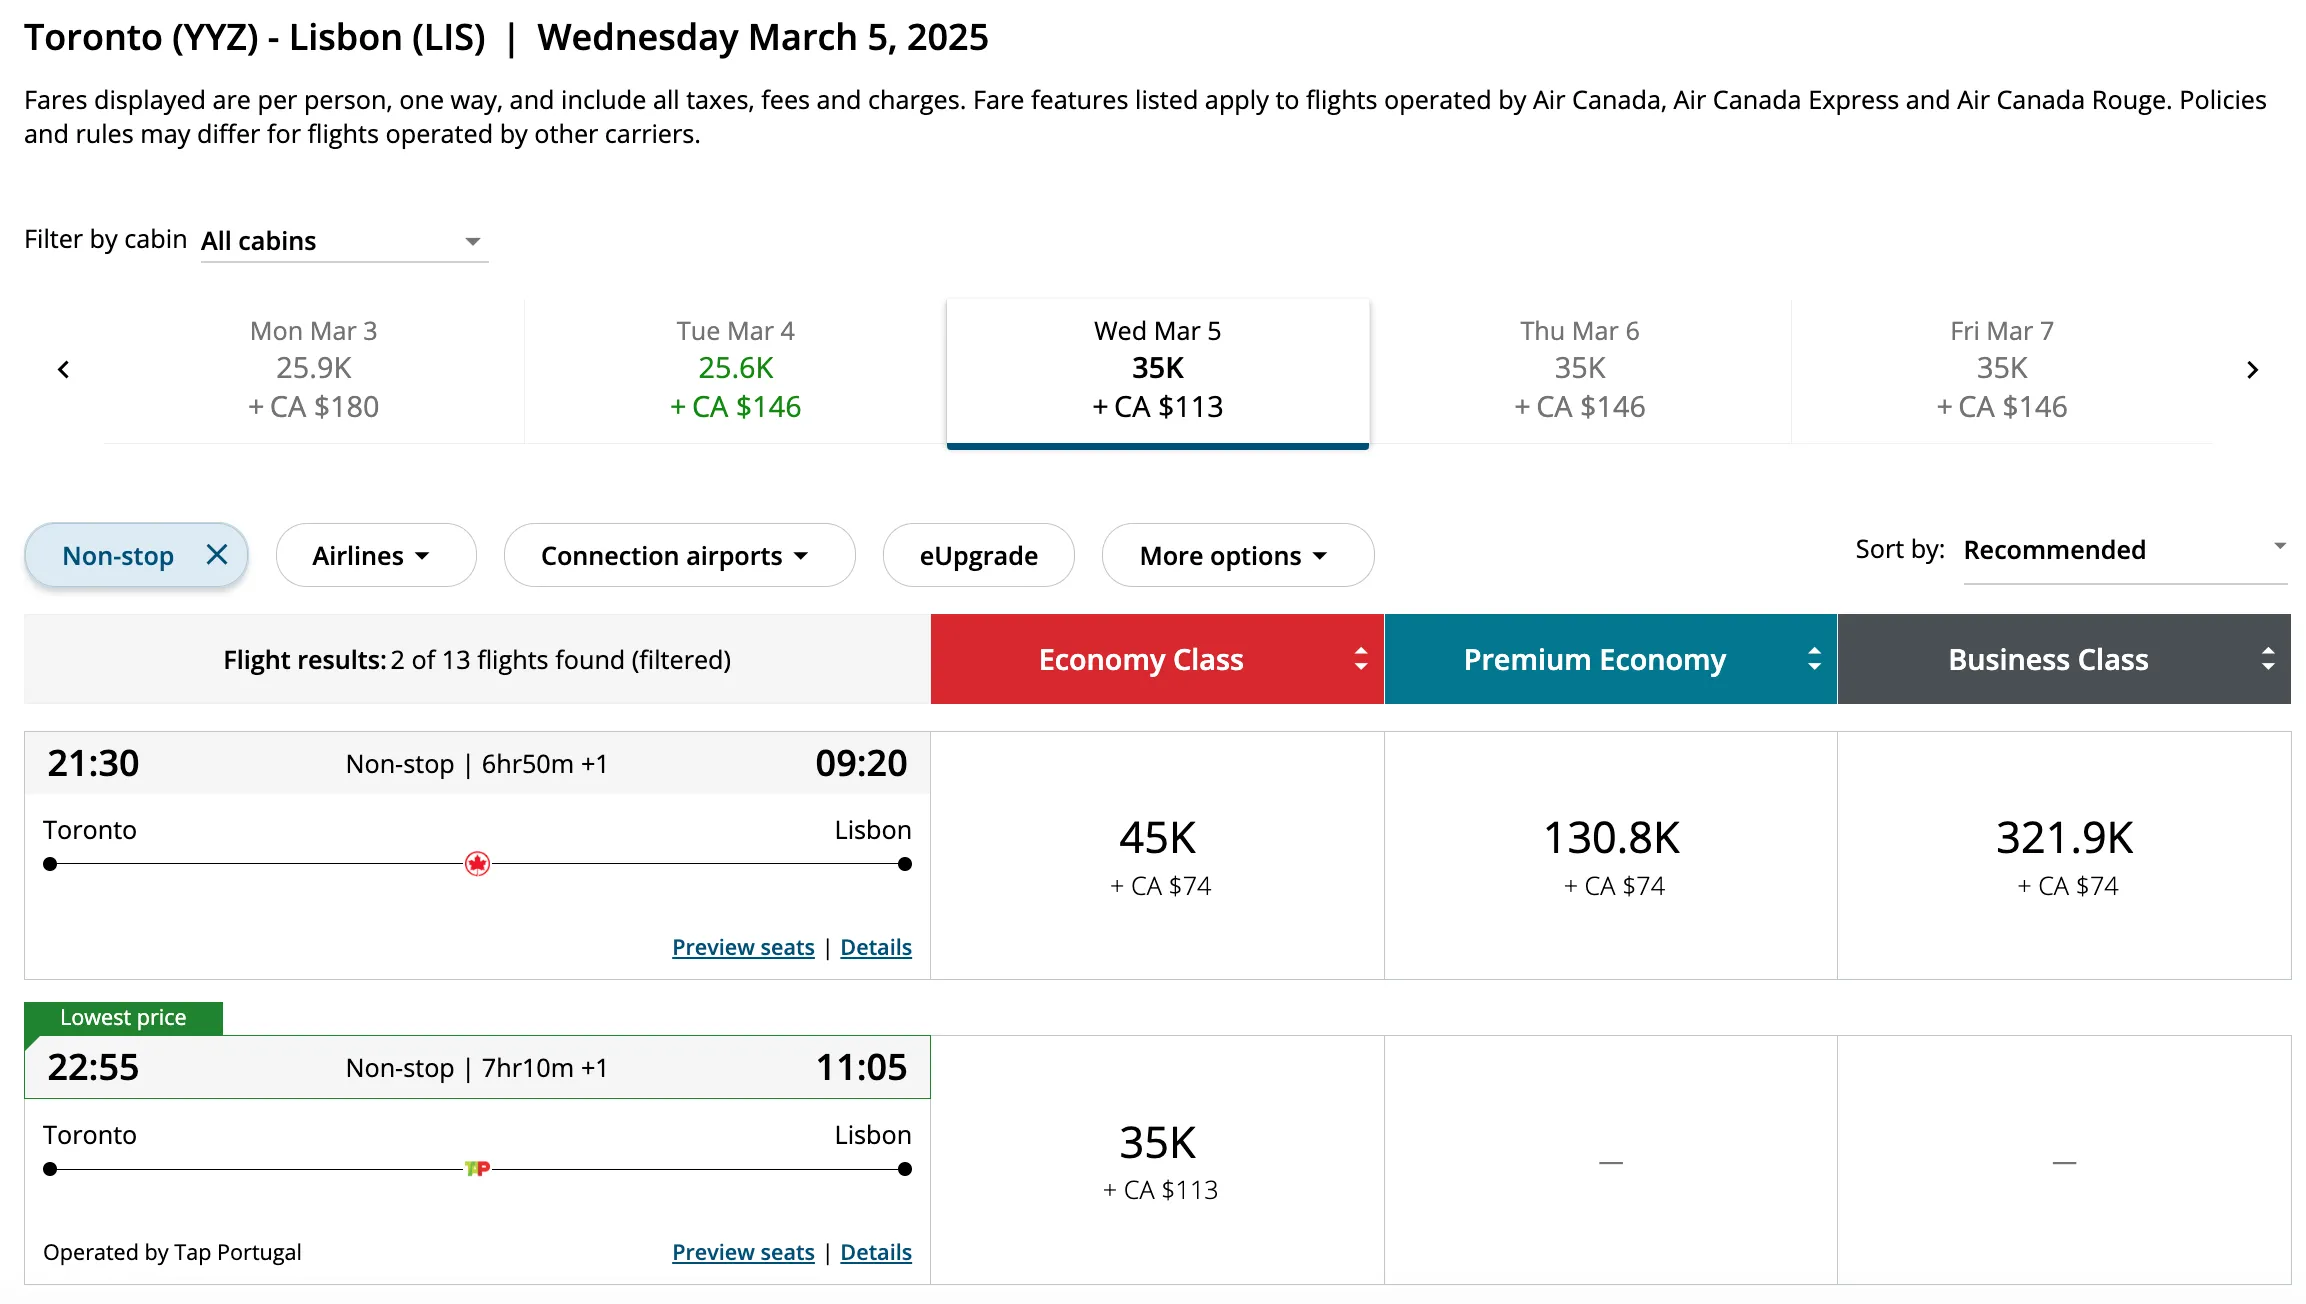Click the Business Class column header
The height and width of the screenshot is (1304, 2306).
(2064, 659)
